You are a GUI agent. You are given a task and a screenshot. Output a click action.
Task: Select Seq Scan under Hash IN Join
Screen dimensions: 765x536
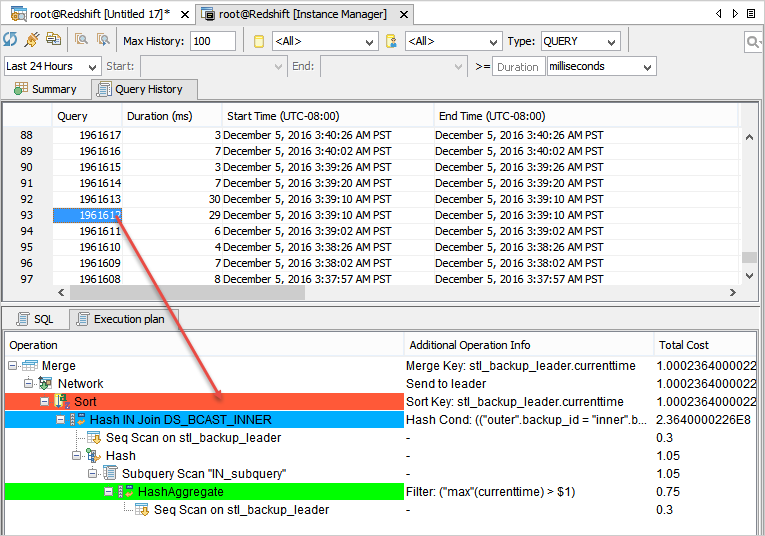pos(381,437)
